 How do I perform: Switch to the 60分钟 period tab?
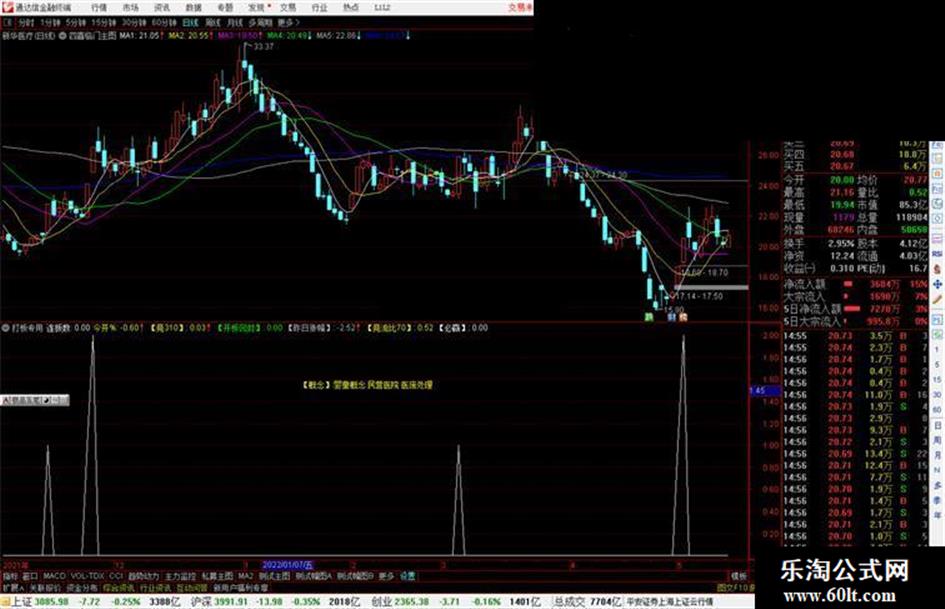click(164, 23)
